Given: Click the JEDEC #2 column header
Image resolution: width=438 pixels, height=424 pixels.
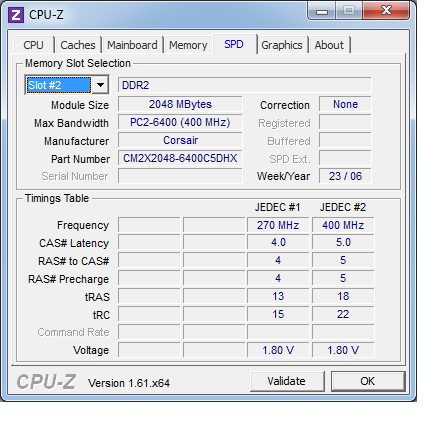Looking at the screenshot, I should point(343,207).
